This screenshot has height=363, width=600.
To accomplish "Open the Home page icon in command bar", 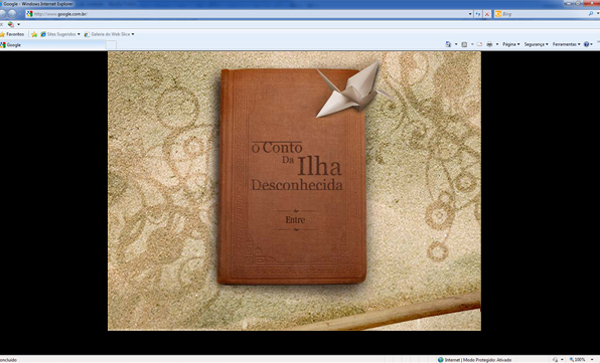I will point(448,44).
